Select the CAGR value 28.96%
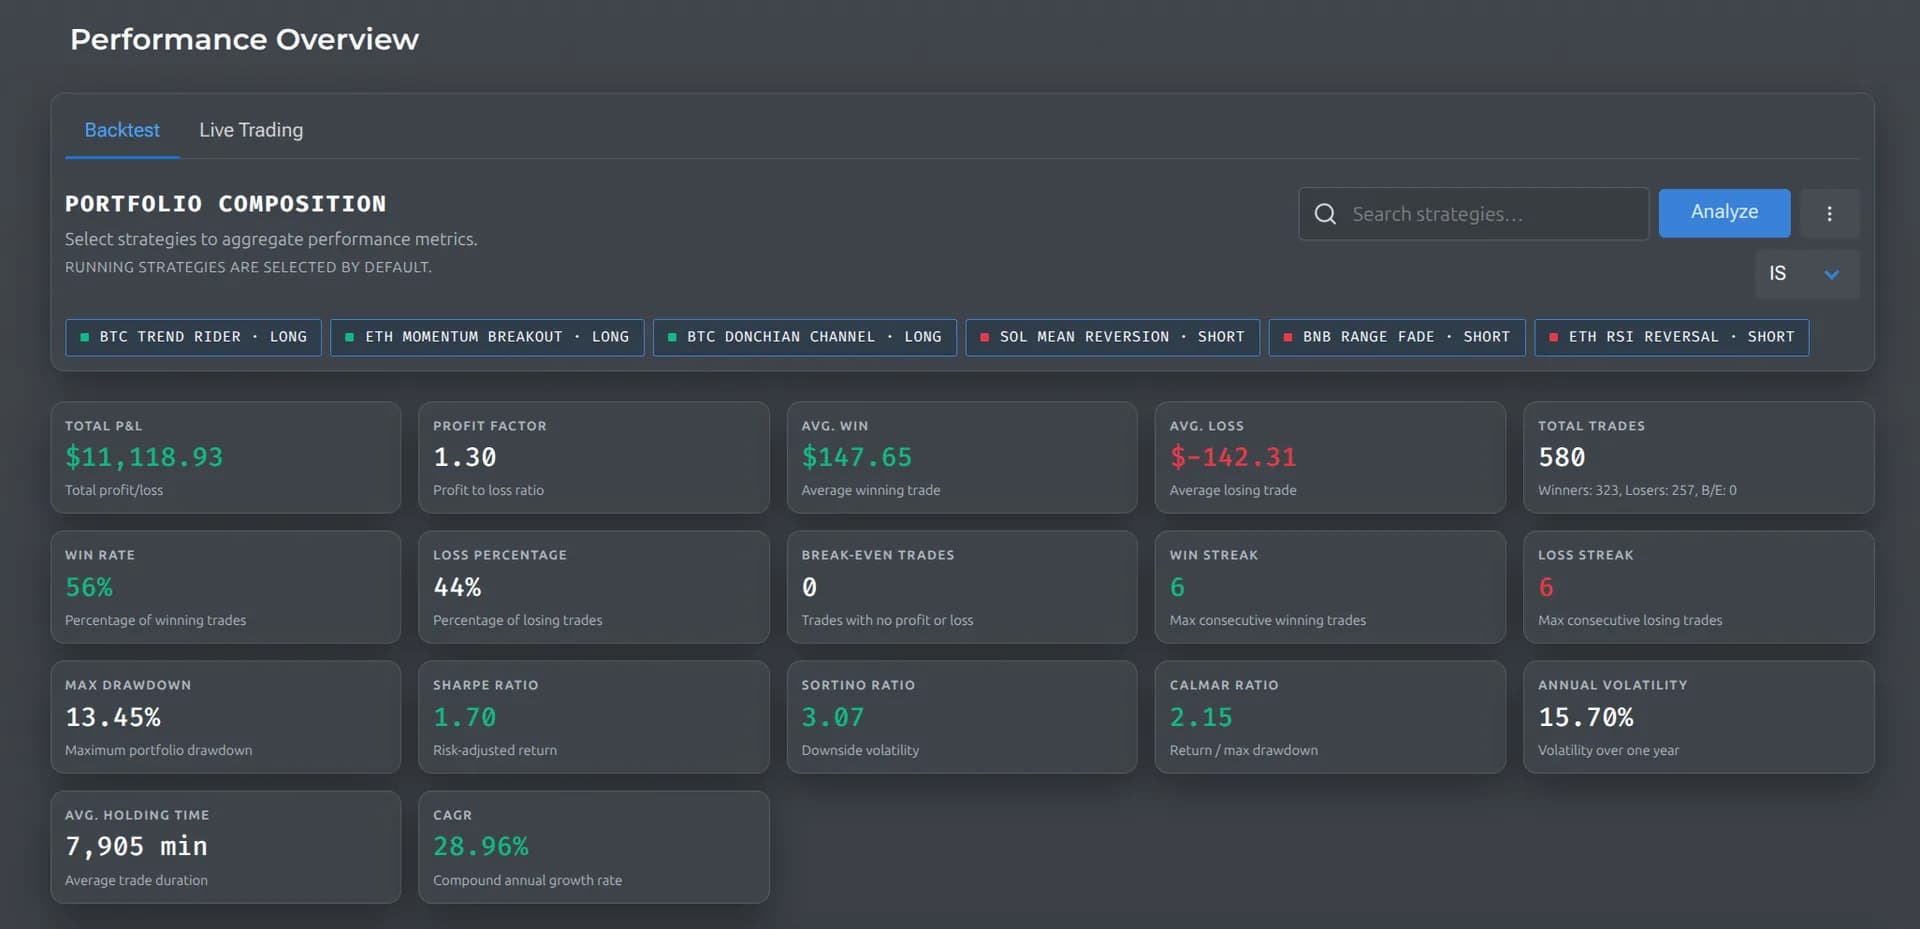This screenshot has width=1920, height=929. pyautogui.click(x=481, y=846)
